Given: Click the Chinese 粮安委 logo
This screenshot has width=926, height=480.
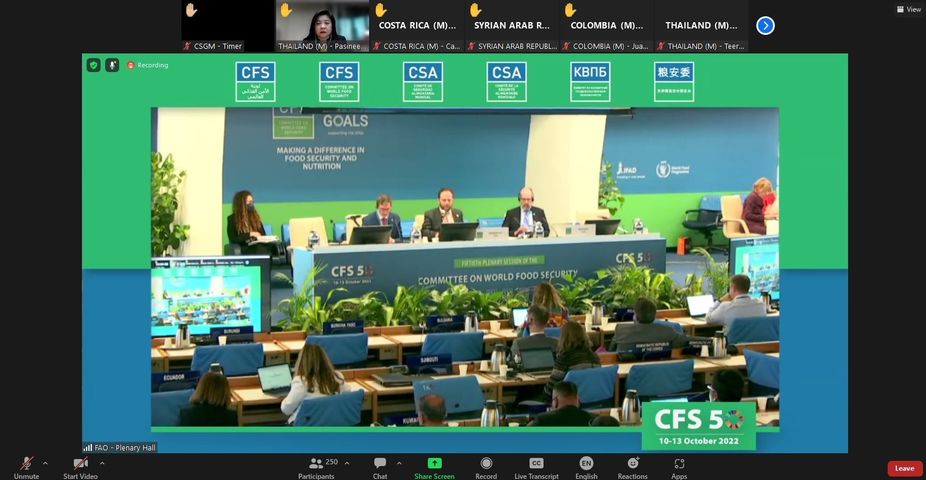Looking at the screenshot, I should [x=674, y=81].
